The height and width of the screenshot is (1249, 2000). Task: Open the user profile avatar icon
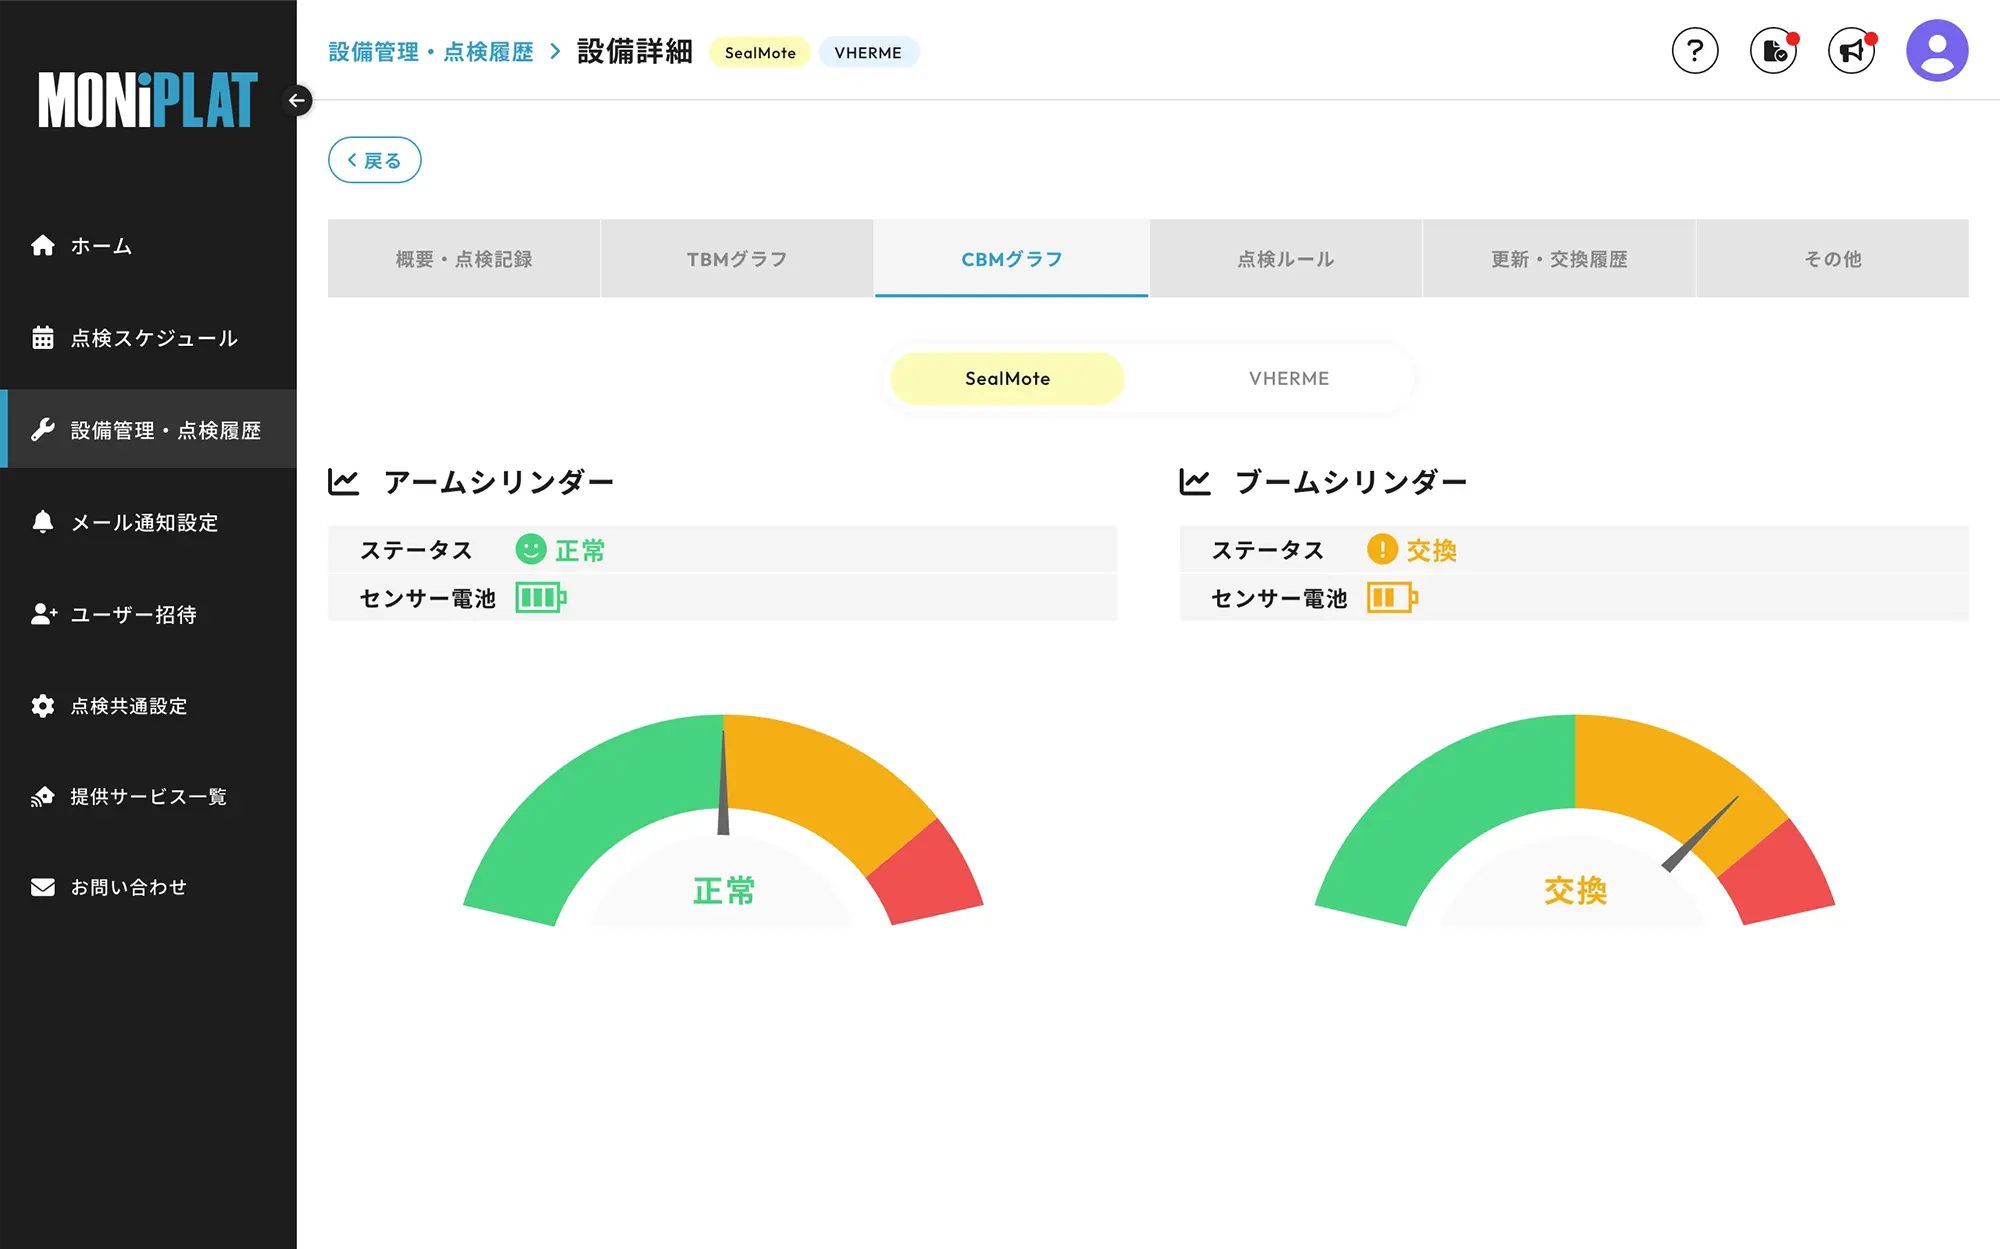click(x=1936, y=49)
